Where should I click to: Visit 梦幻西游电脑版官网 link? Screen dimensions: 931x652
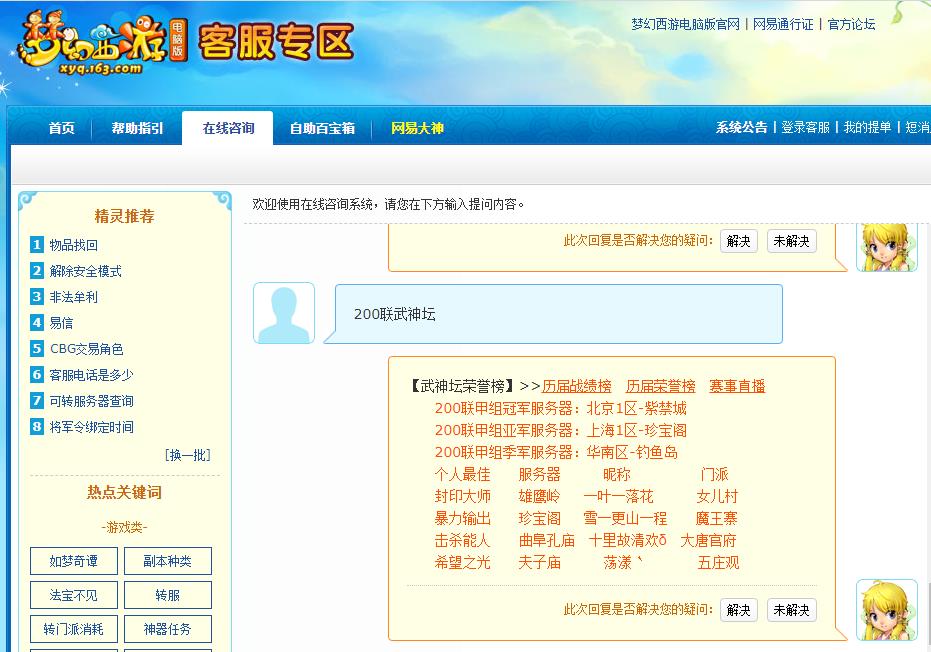tap(685, 24)
